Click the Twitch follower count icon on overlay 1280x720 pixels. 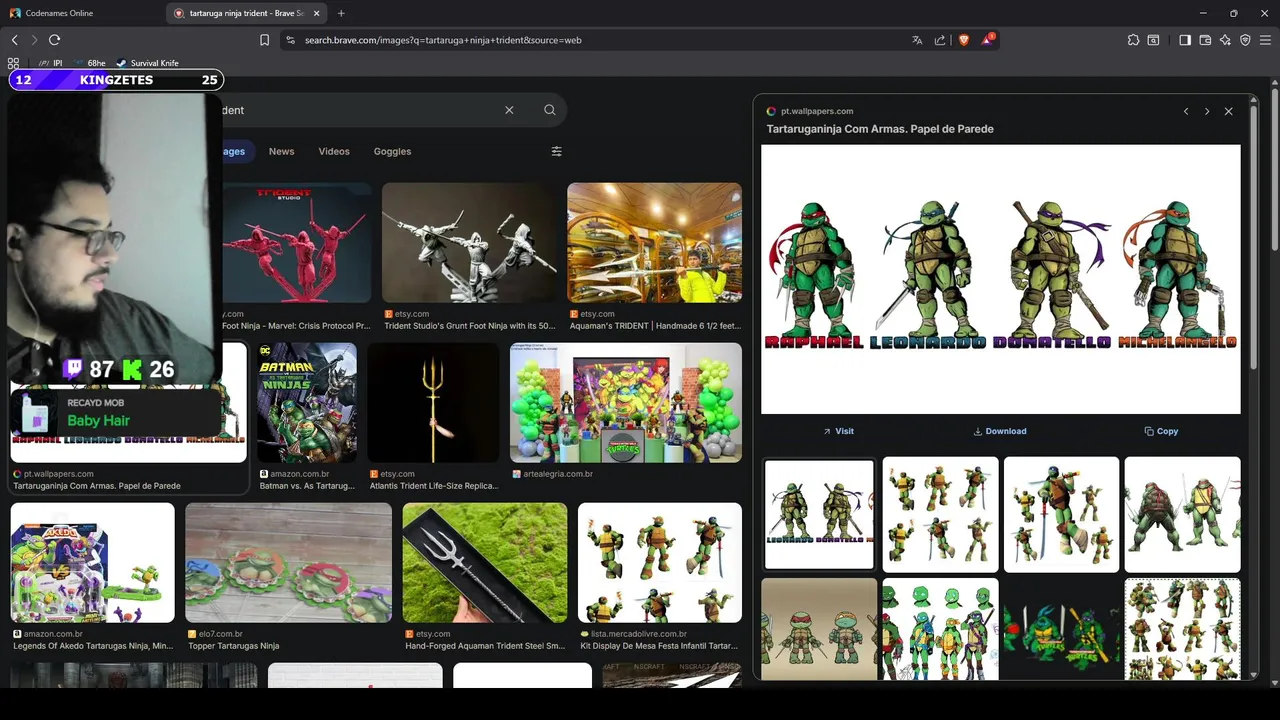pyautogui.click(x=73, y=369)
